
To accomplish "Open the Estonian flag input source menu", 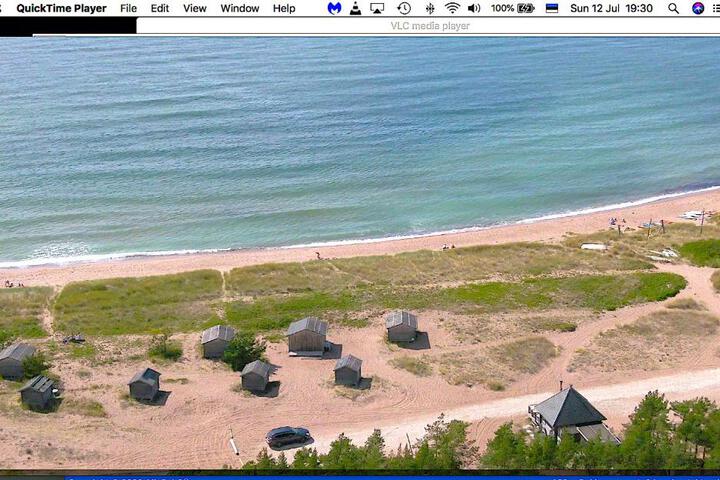I will point(551,8).
